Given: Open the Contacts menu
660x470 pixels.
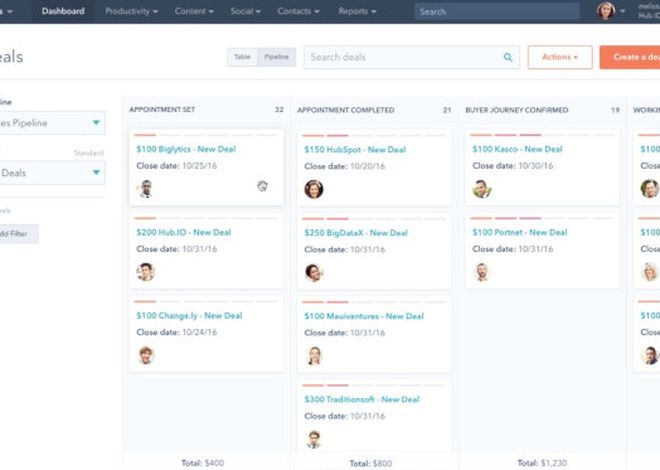Looking at the screenshot, I should click(298, 11).
